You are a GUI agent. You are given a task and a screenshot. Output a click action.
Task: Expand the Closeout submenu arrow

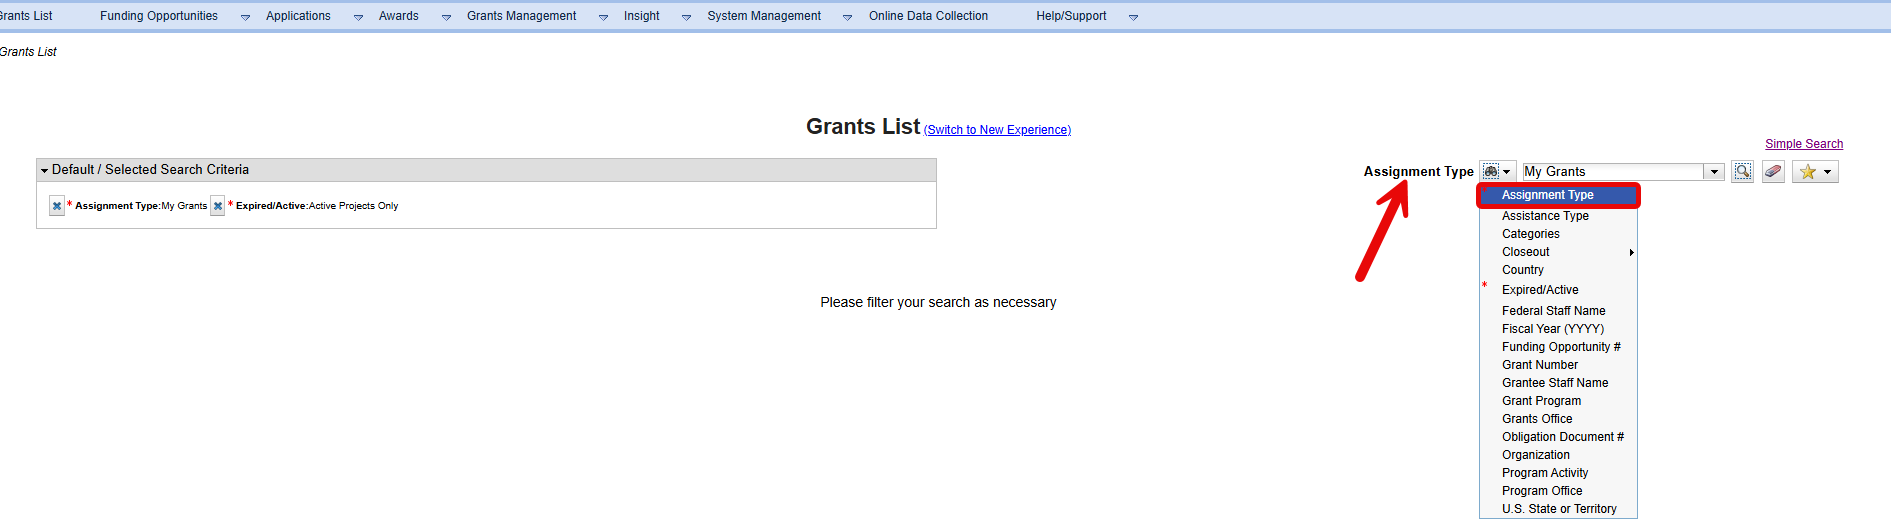click(x=1631, y=252)
